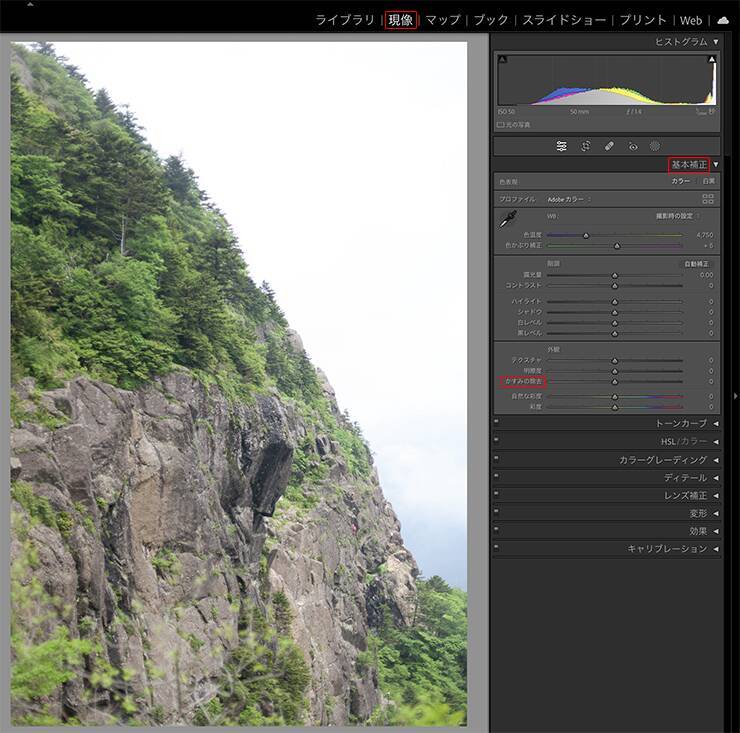Toggle the HSL/カラー panel switch
This screenshot has height=733, width=740.
(x=496, y=439)
